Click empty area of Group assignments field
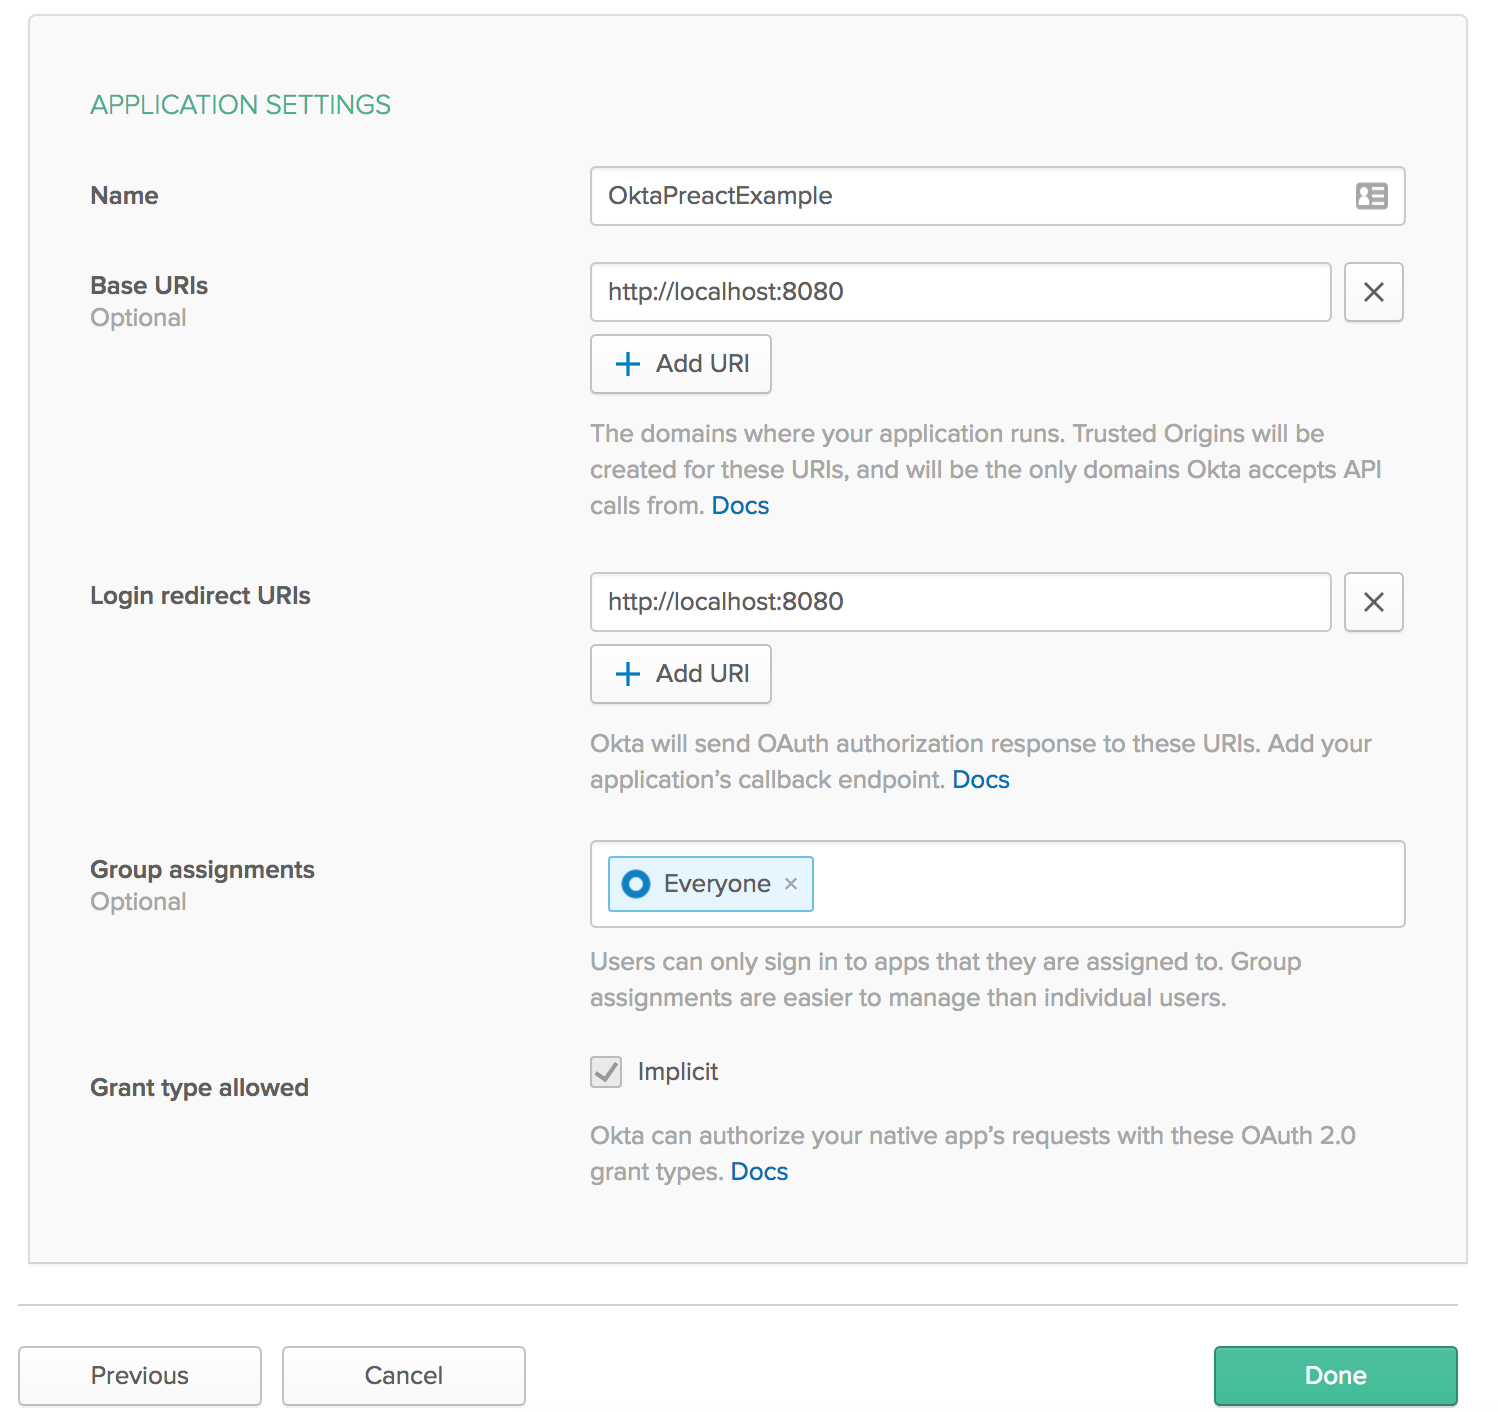Image resolution: width=1498 pixels, height=1412 pixels. click(1100, 884)
